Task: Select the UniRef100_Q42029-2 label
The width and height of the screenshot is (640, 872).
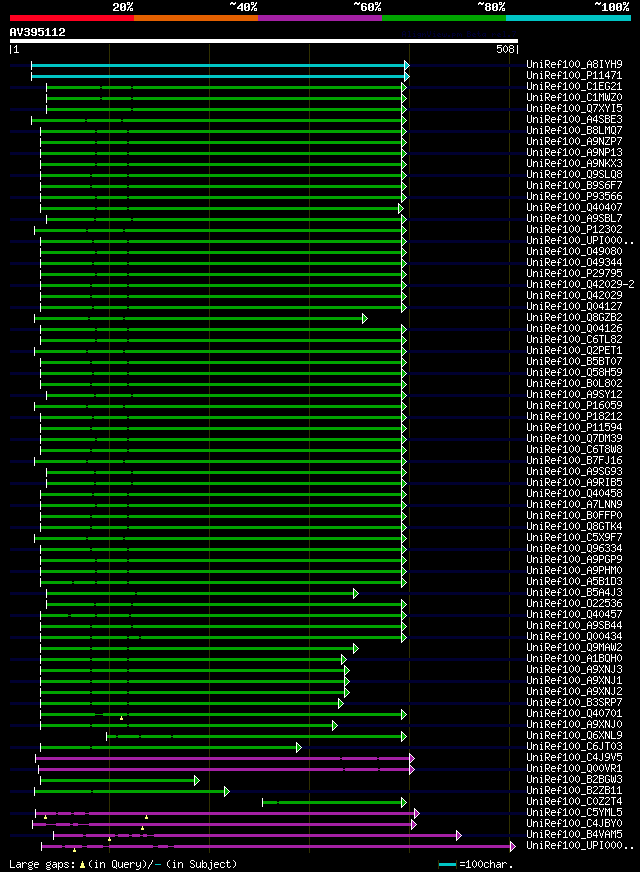Action: click(x=580, y=285)
